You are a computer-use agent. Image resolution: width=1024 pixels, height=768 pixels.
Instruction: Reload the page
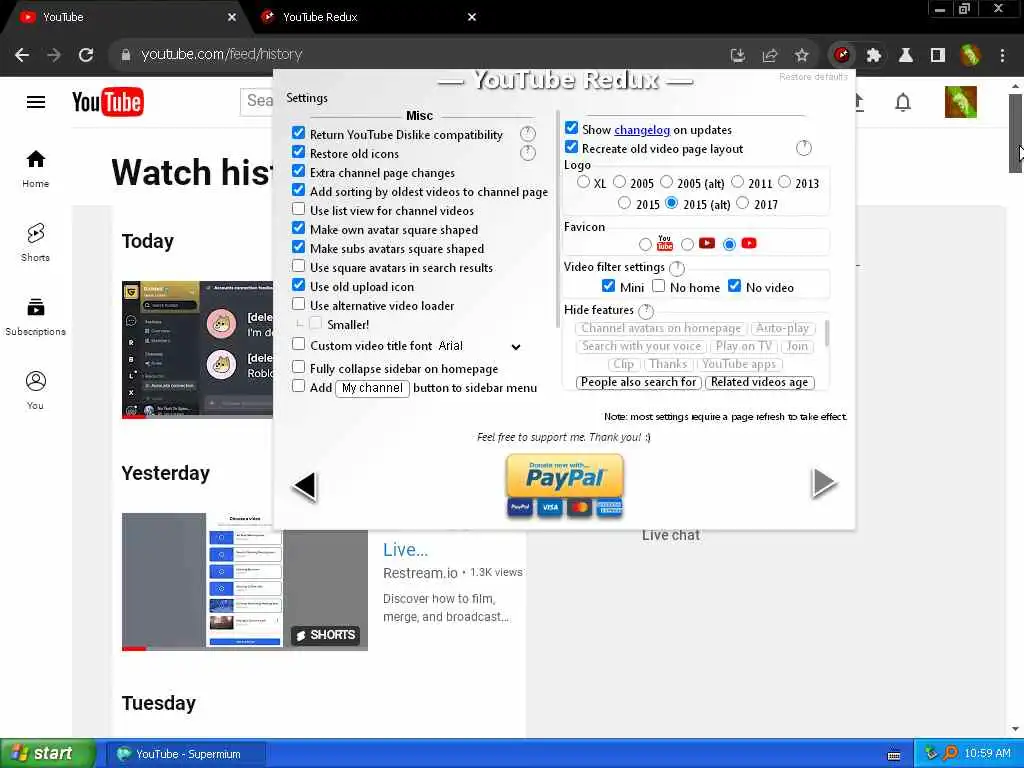(86, 55)
